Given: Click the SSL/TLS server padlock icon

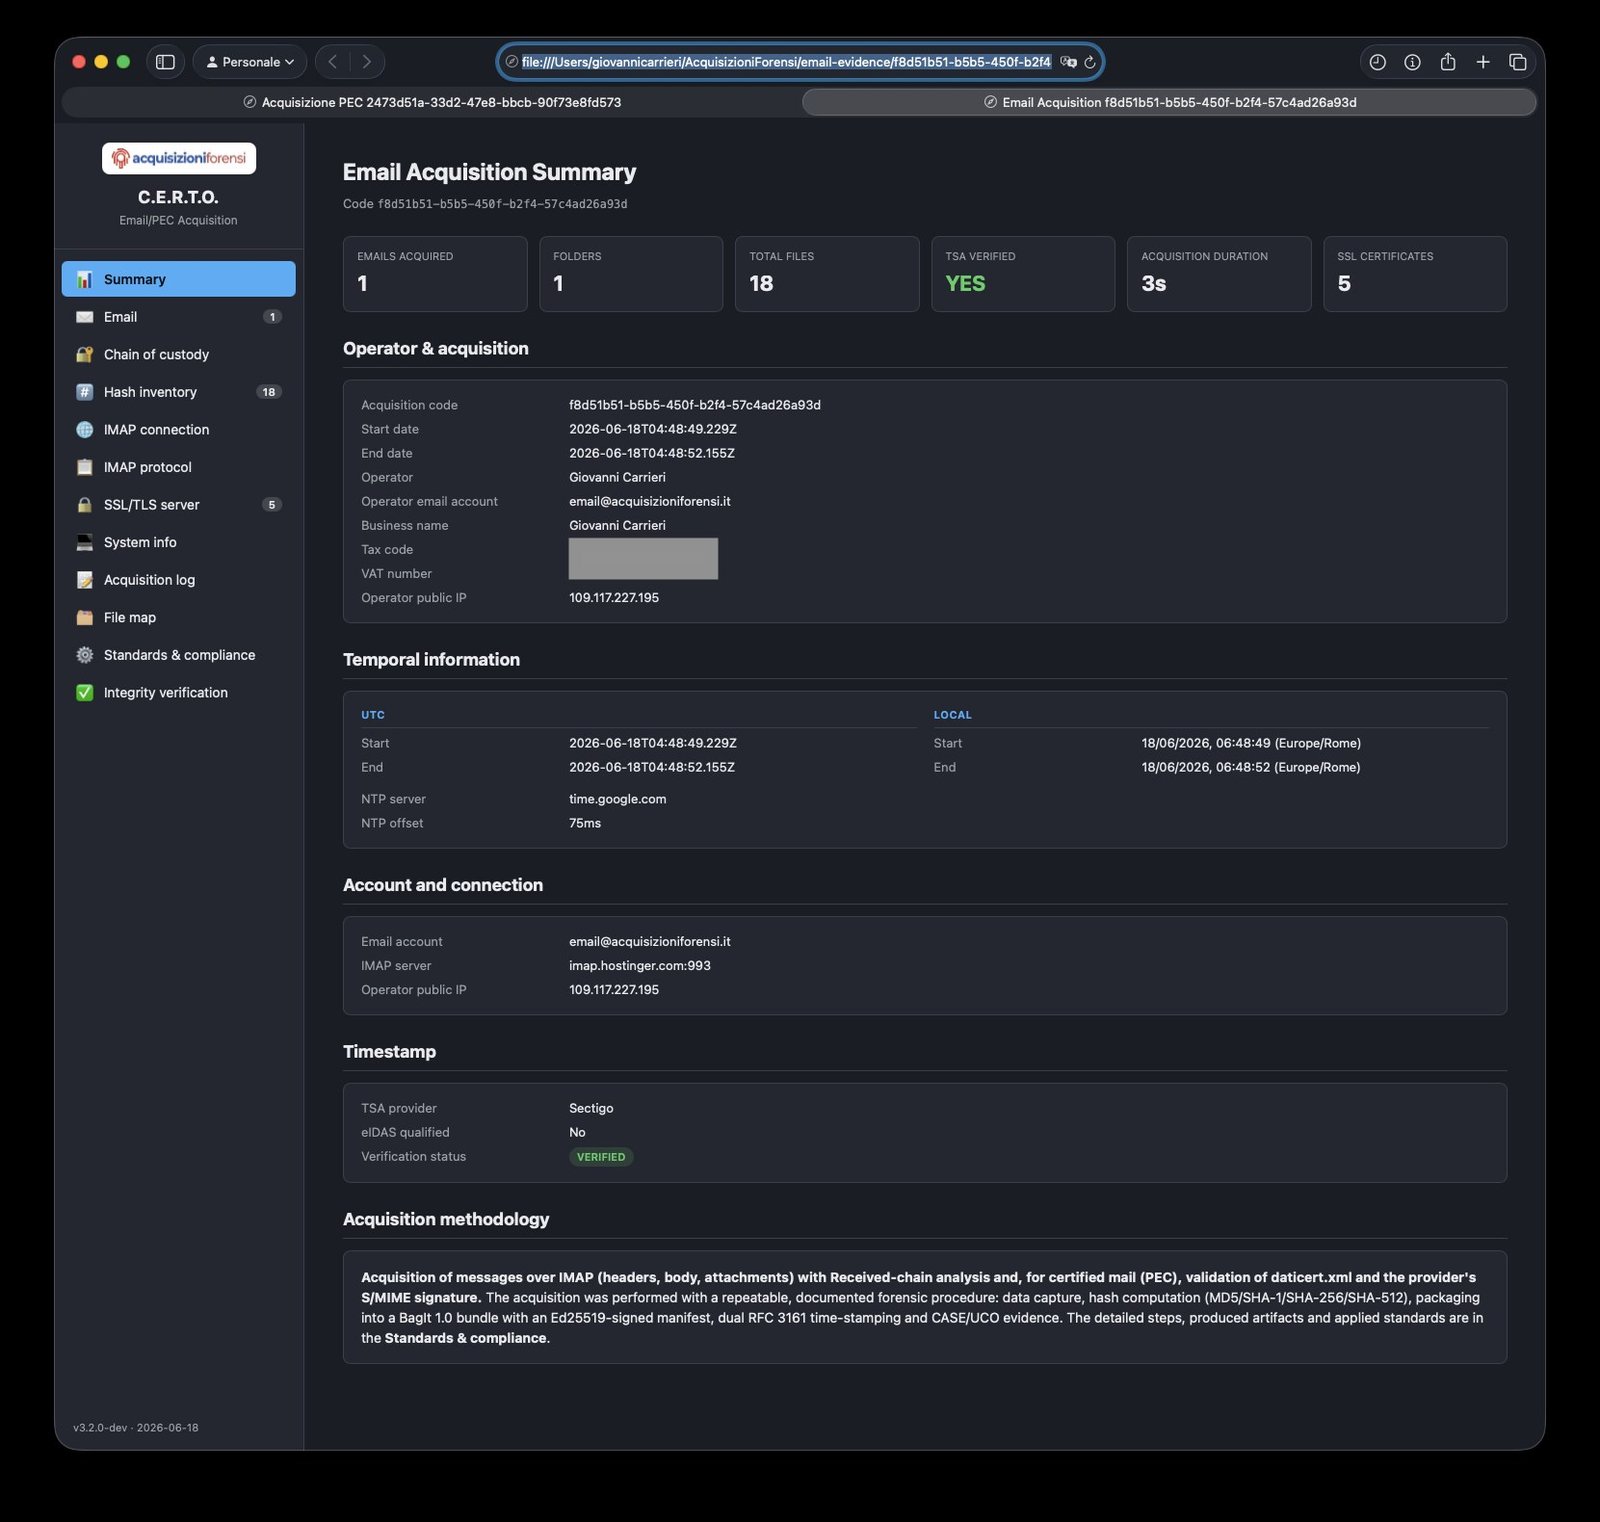Looking at the screenshot, I should click(85, 505).
